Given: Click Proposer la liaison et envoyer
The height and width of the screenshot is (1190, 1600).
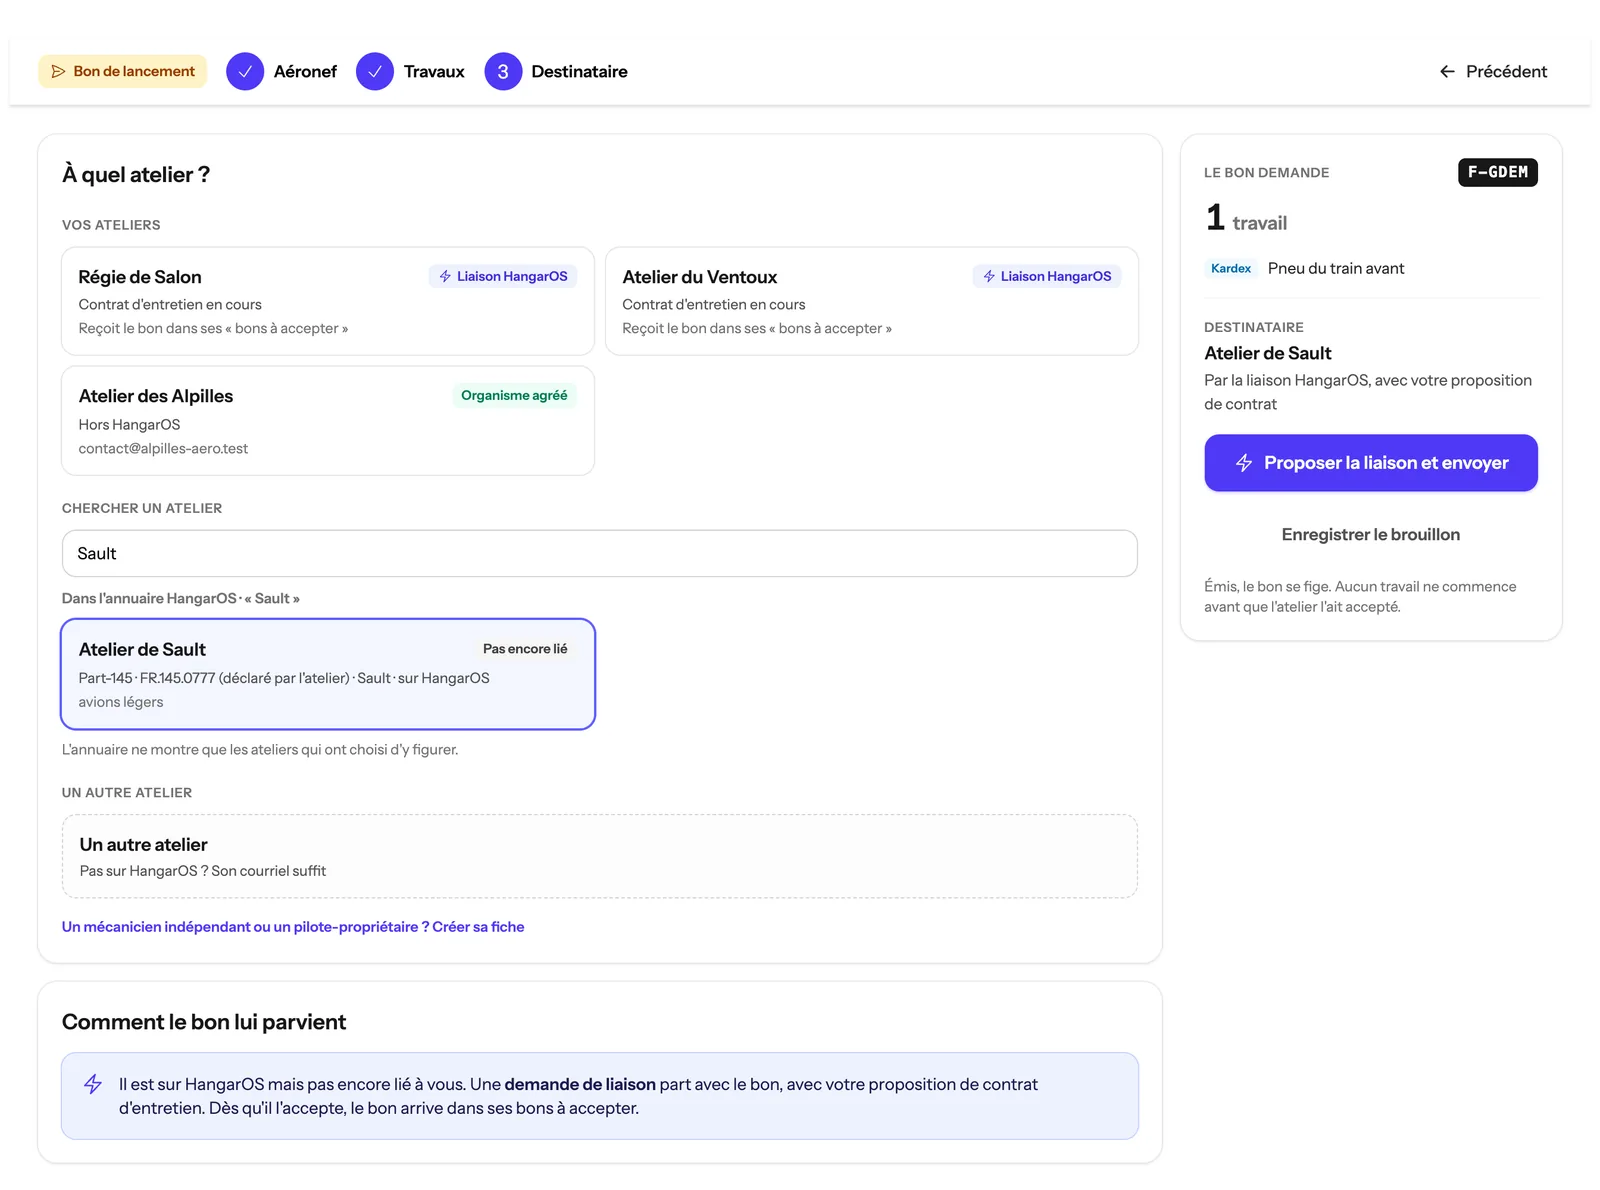Looking at the screenshot, I should 1371,463.
